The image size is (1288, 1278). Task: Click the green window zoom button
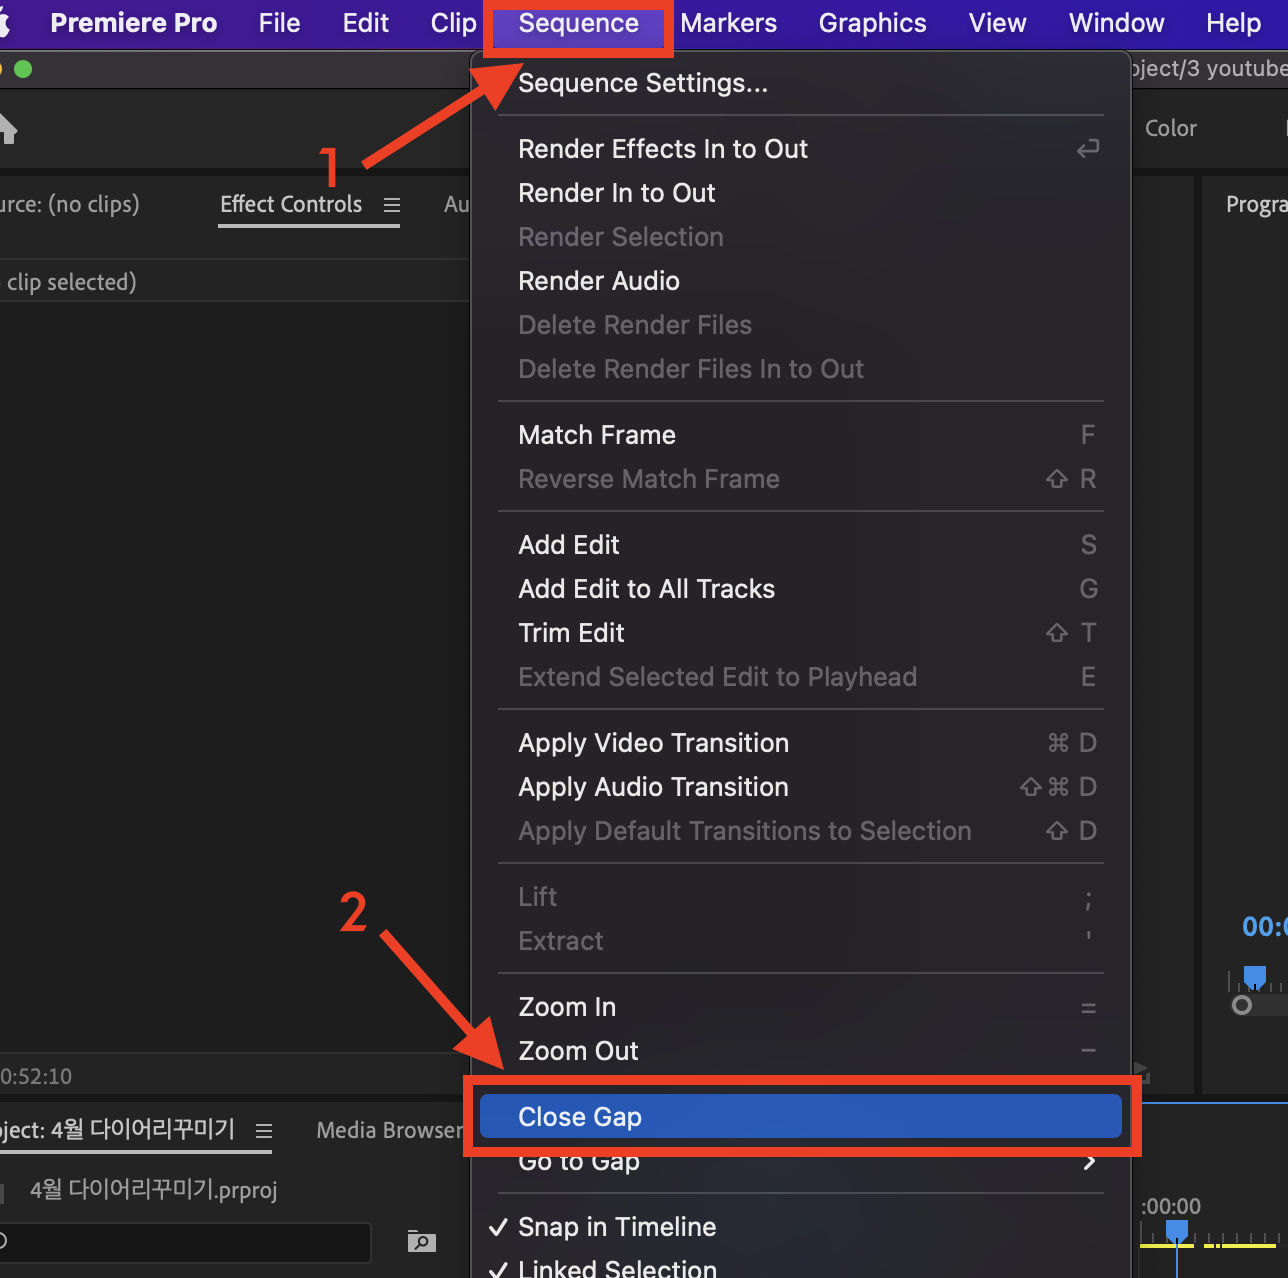[x=23, y=69]
